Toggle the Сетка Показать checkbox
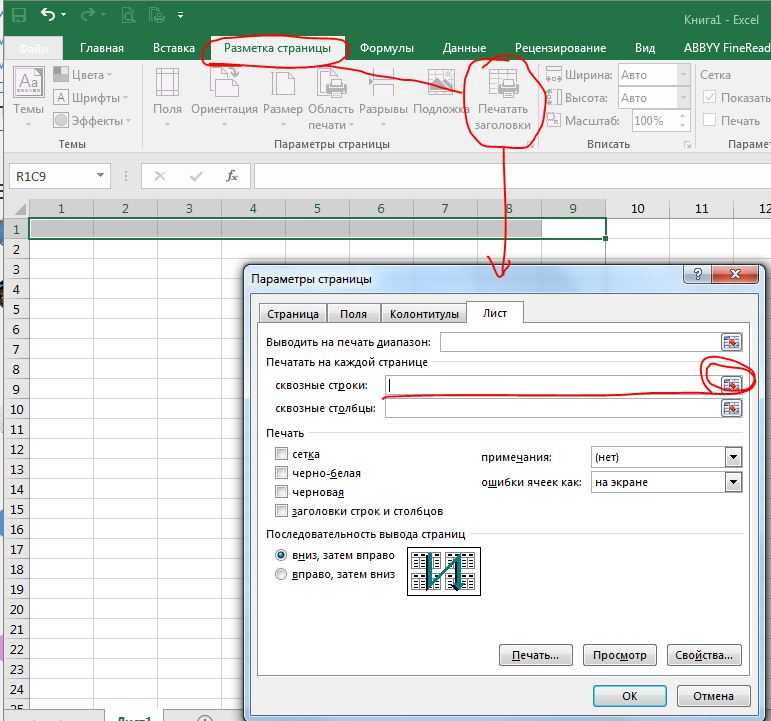Screen dimensions: 771x721 pyautogui.click(x=709, y=97)
